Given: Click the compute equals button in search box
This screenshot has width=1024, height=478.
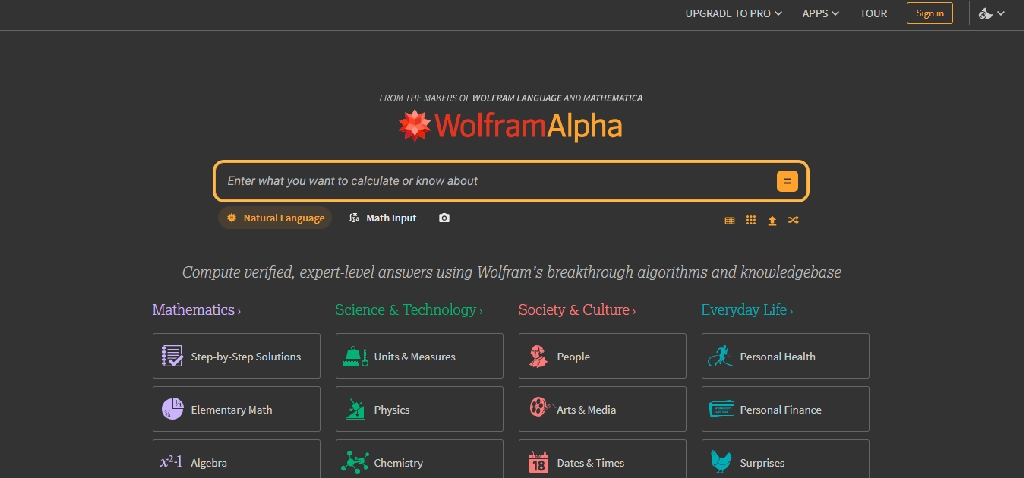Looking at the screenshot, I should click(787, 181).
